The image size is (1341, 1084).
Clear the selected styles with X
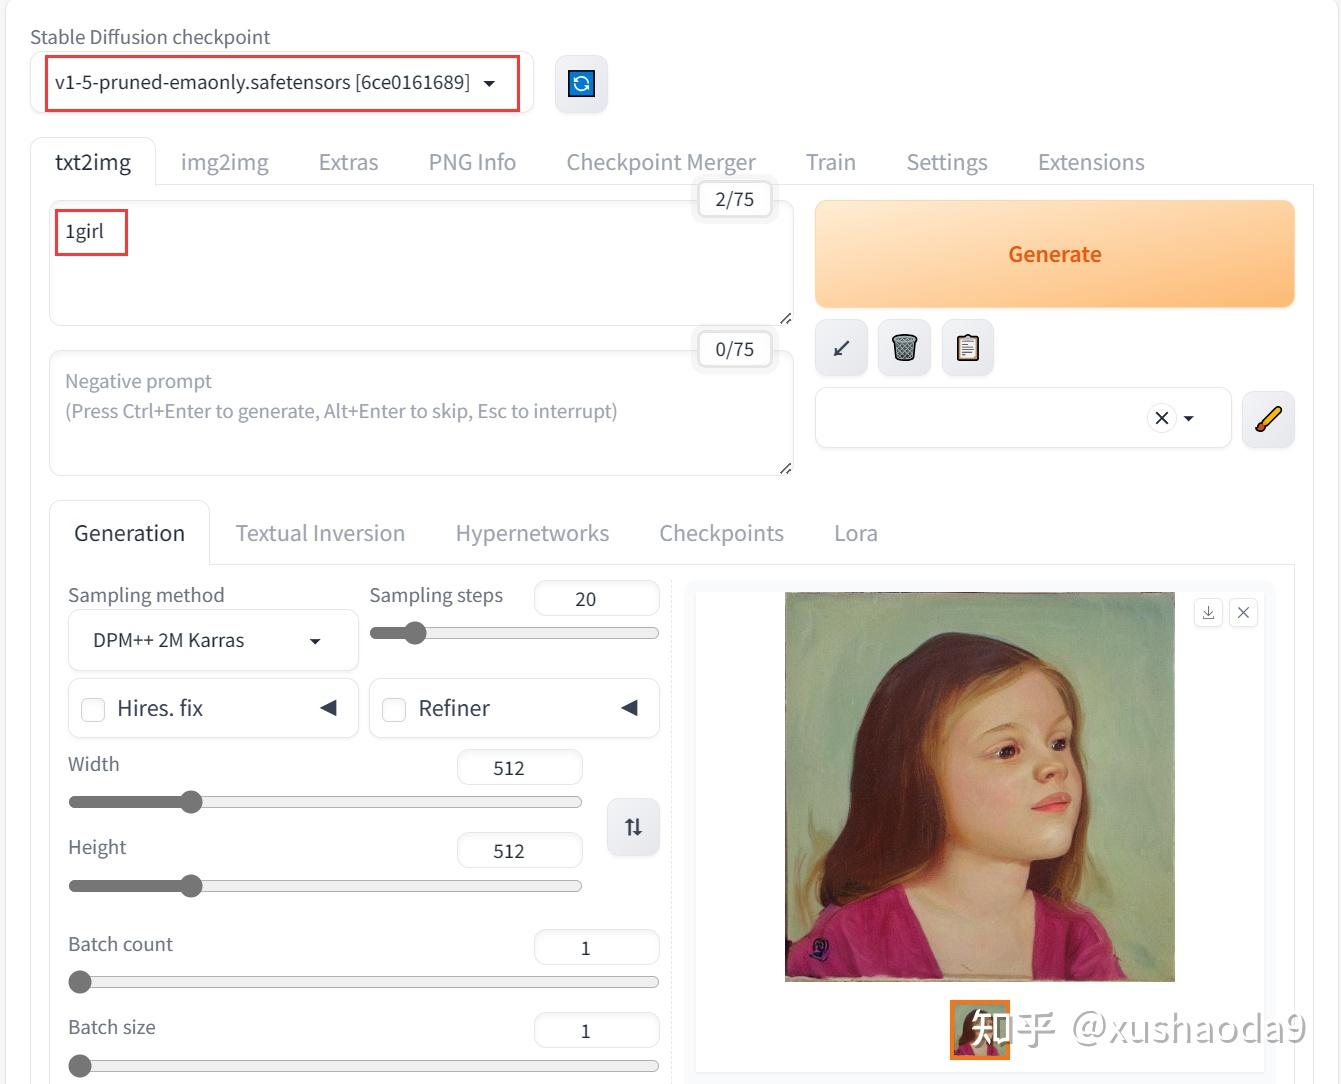point(1161,418)
